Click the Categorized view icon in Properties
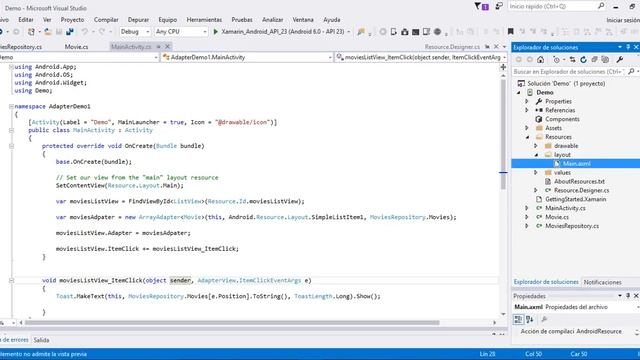 [518, 319]
